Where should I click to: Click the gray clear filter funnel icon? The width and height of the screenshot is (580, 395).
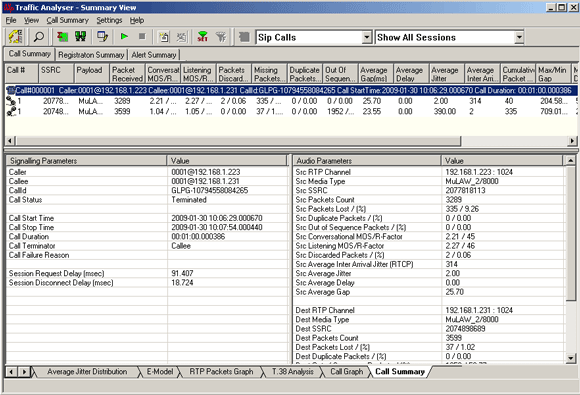point(221,37)
